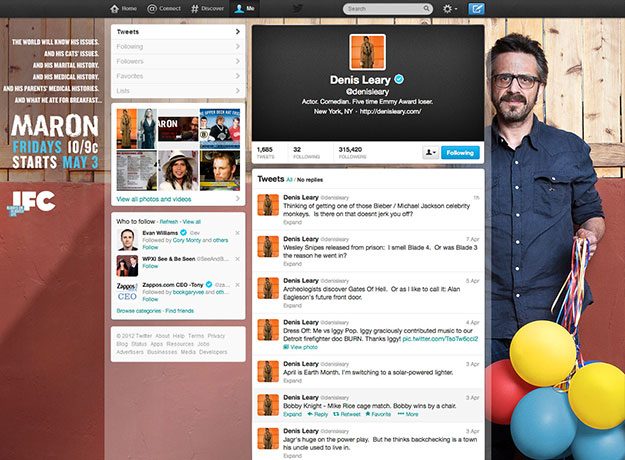Viewport: 625px width, 460px height.
Task: Favorite the Bobby Knight tweet
Action: pyautogui.click(x=378, y=414)
